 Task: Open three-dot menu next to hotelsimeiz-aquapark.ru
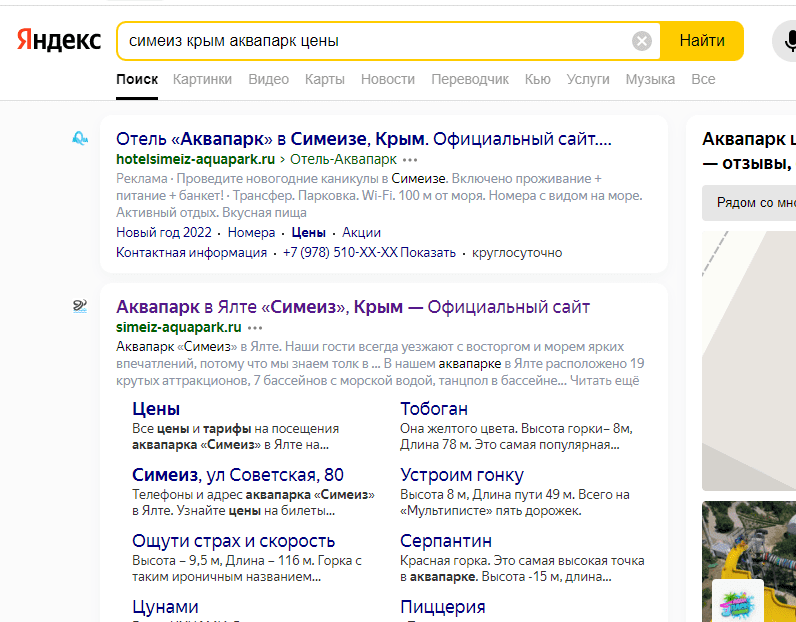click(410, 159)
